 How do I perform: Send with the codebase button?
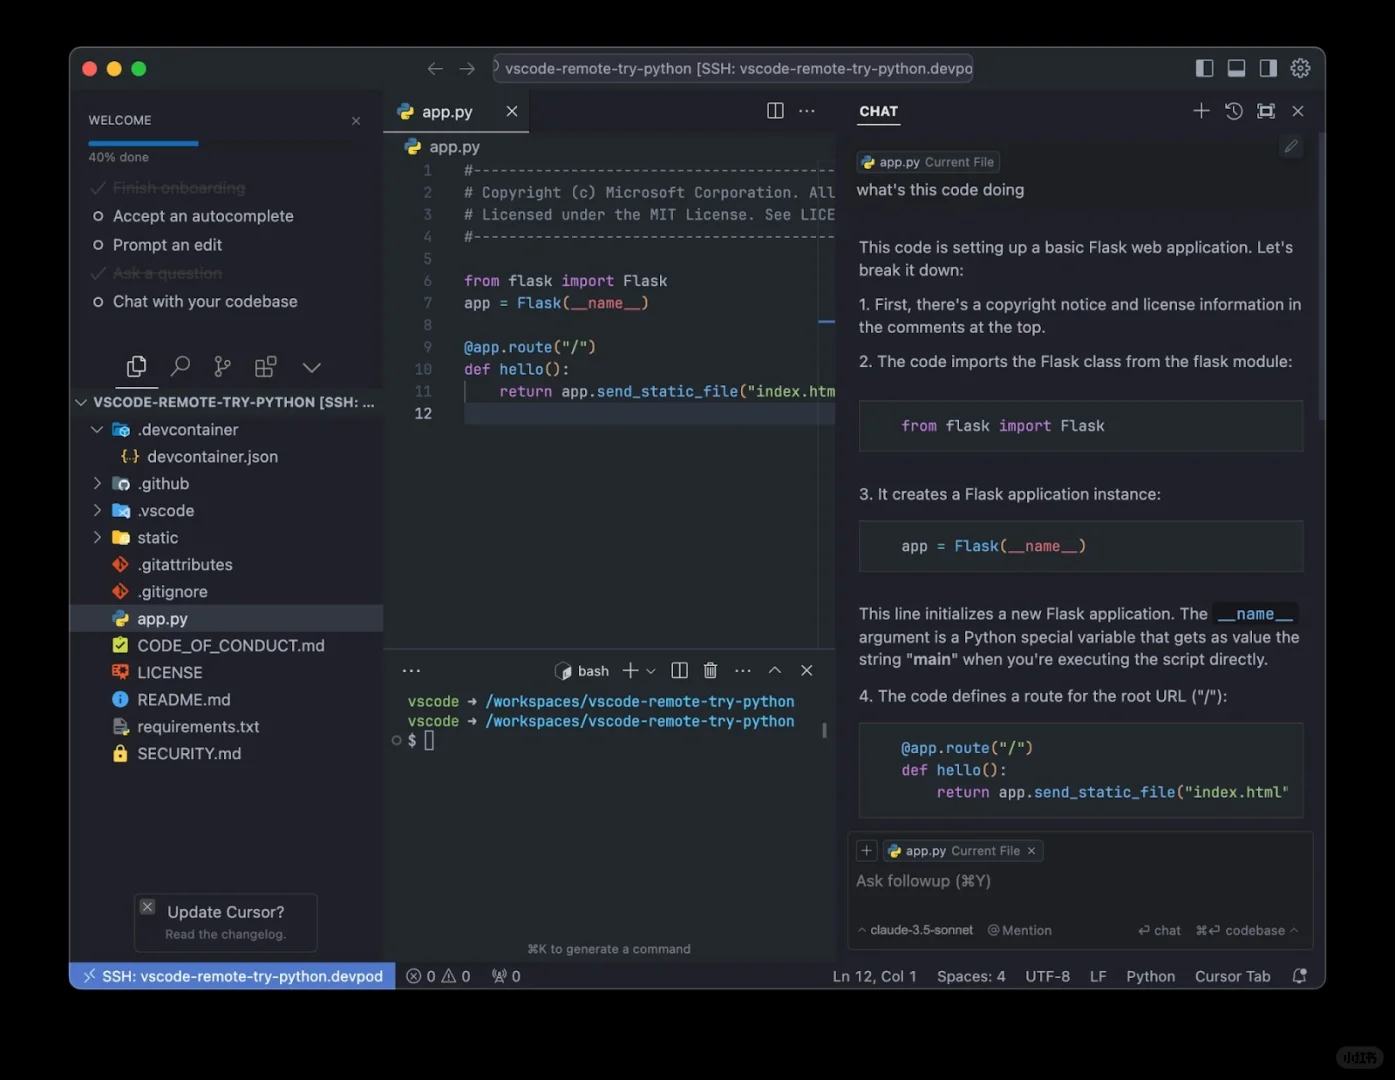tap(1247, 930)
